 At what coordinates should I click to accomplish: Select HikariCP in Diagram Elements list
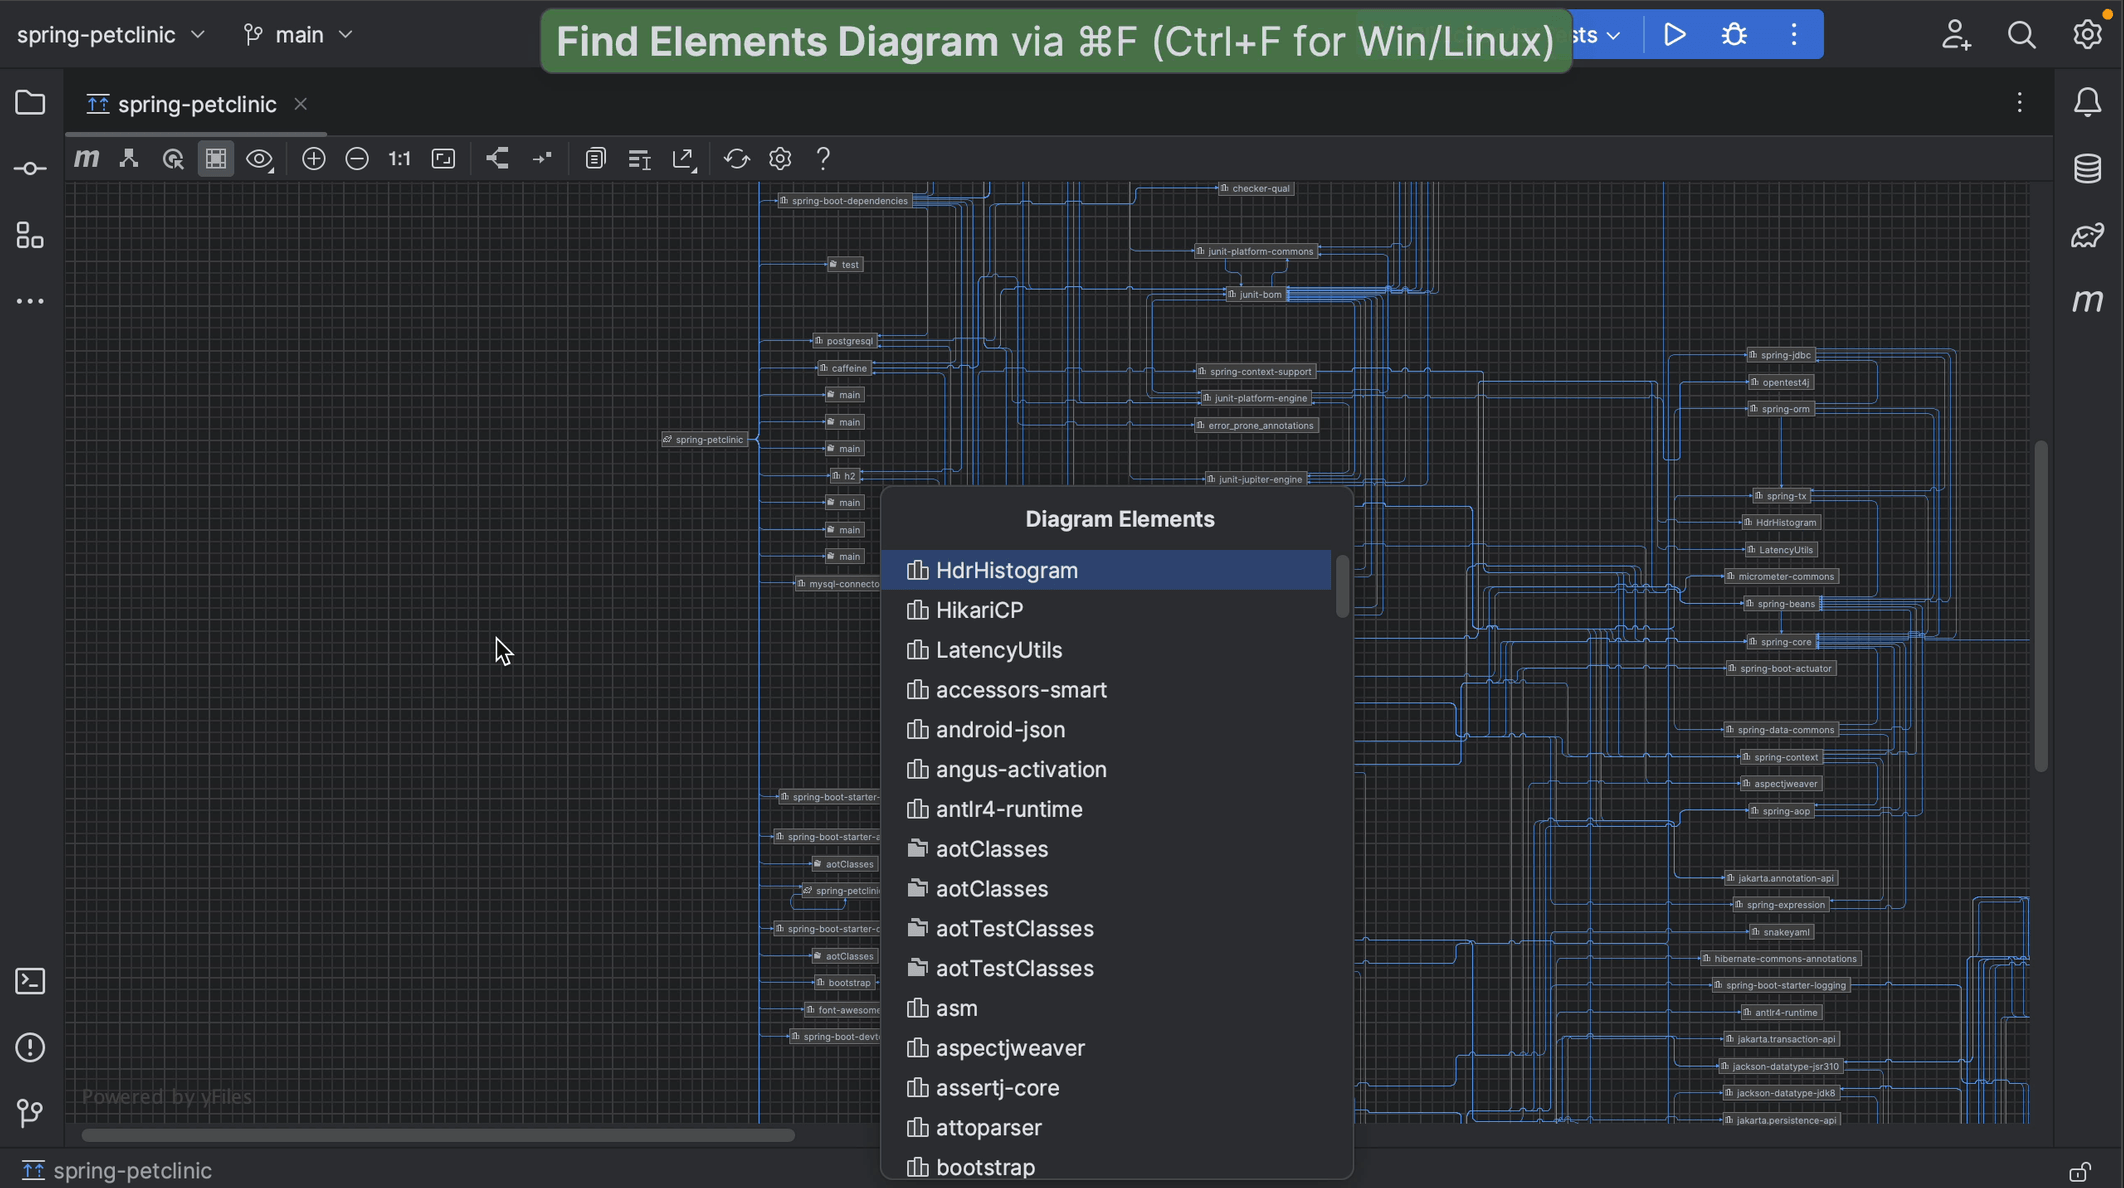[978, 609]
